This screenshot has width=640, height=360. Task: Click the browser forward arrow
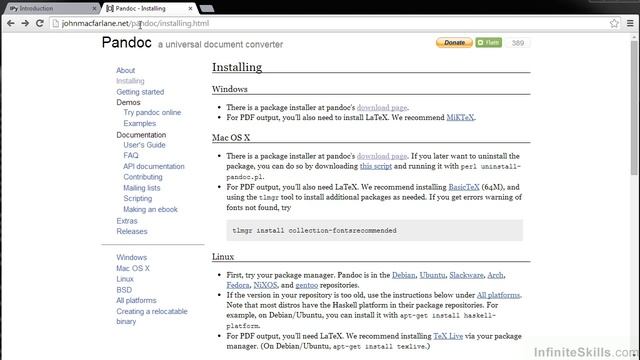(25, 23)
